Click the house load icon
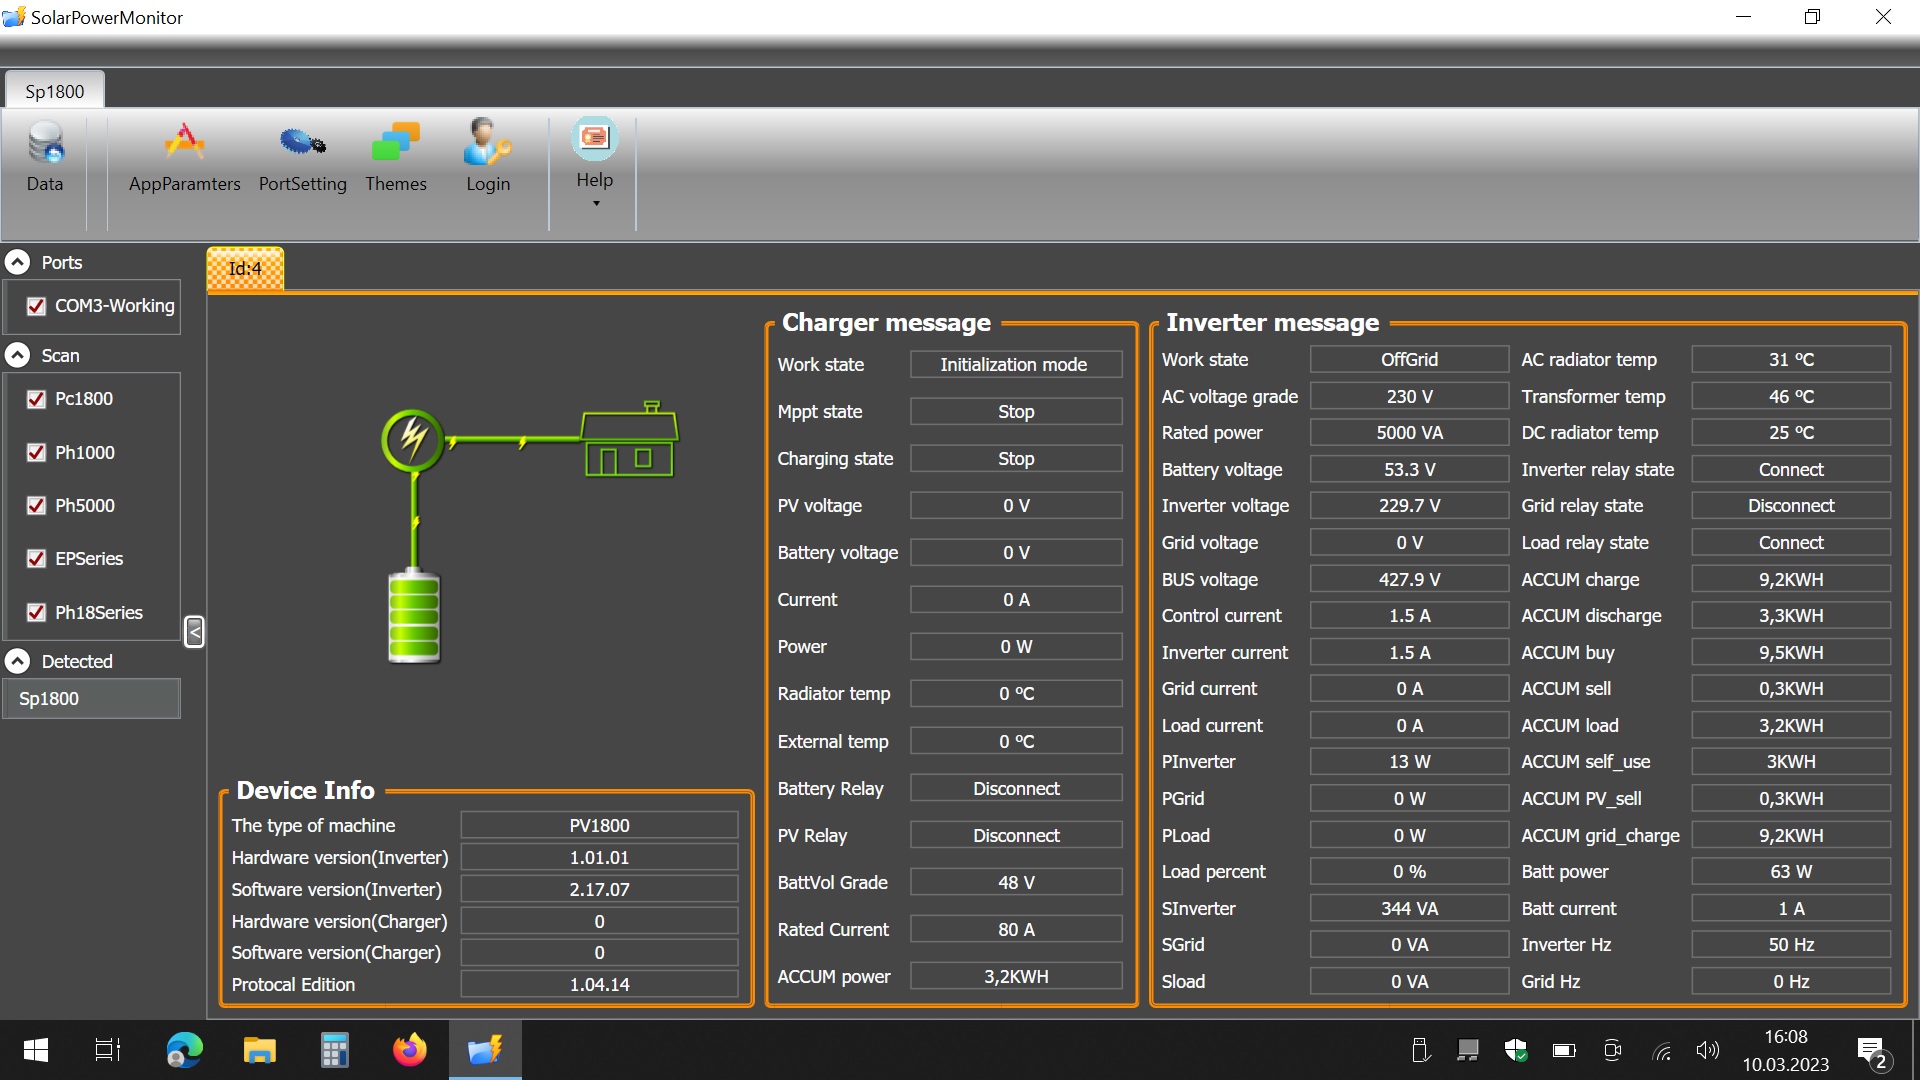 [x=630, y=442]
